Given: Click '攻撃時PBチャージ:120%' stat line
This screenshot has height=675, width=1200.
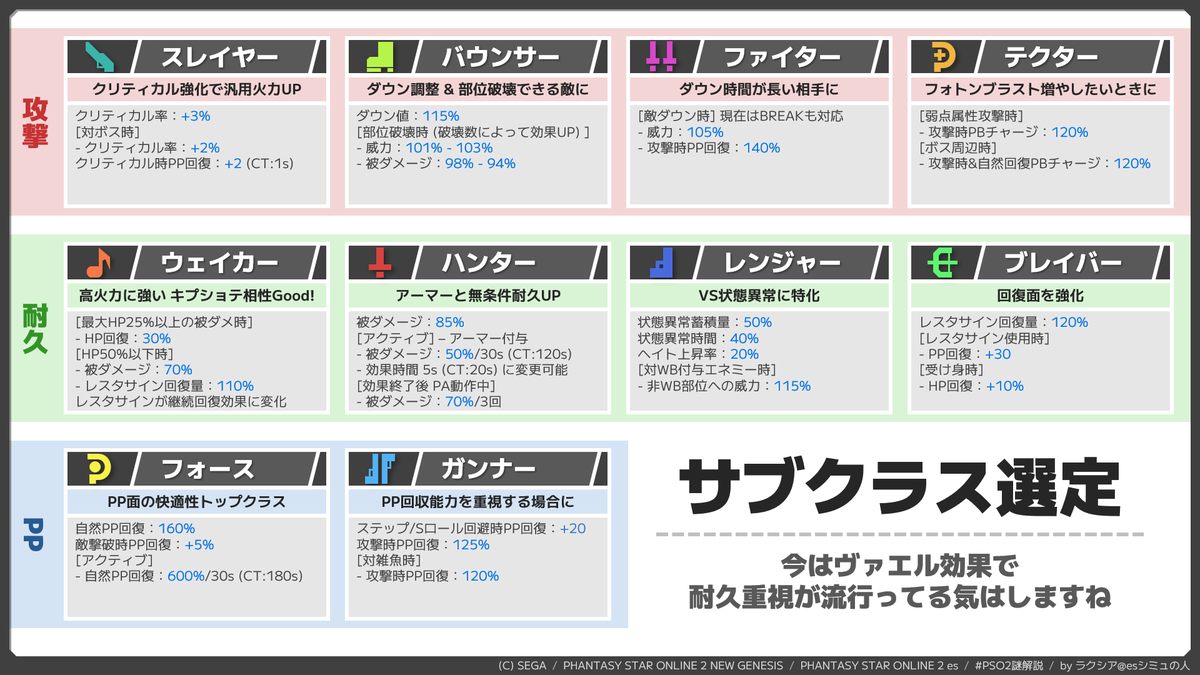Looking at the screenshot, I should (x=1004, y=132).
